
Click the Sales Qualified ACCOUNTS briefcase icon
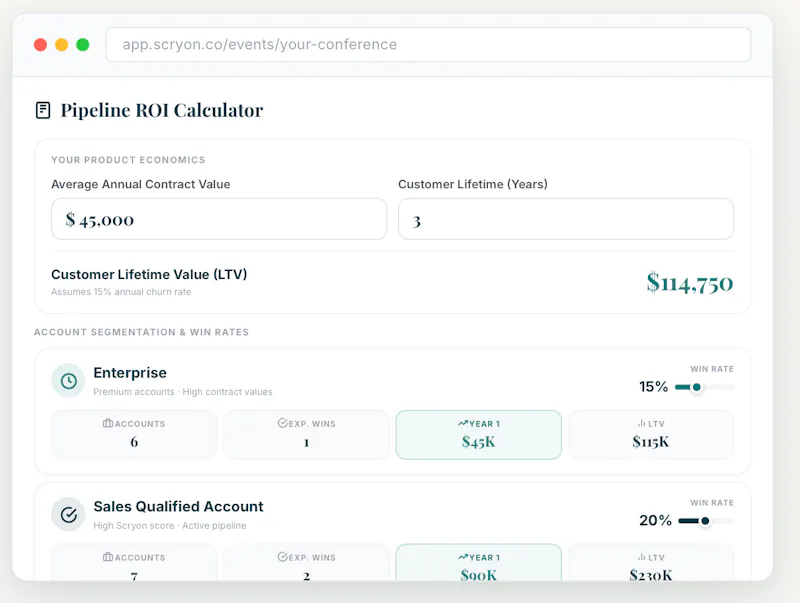coord(108,557)
